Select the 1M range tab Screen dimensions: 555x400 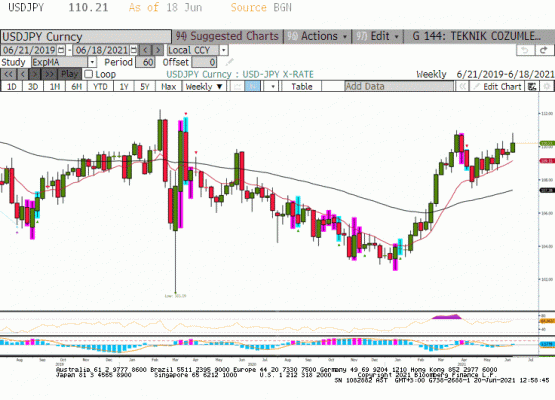click(x=55, y=86)
